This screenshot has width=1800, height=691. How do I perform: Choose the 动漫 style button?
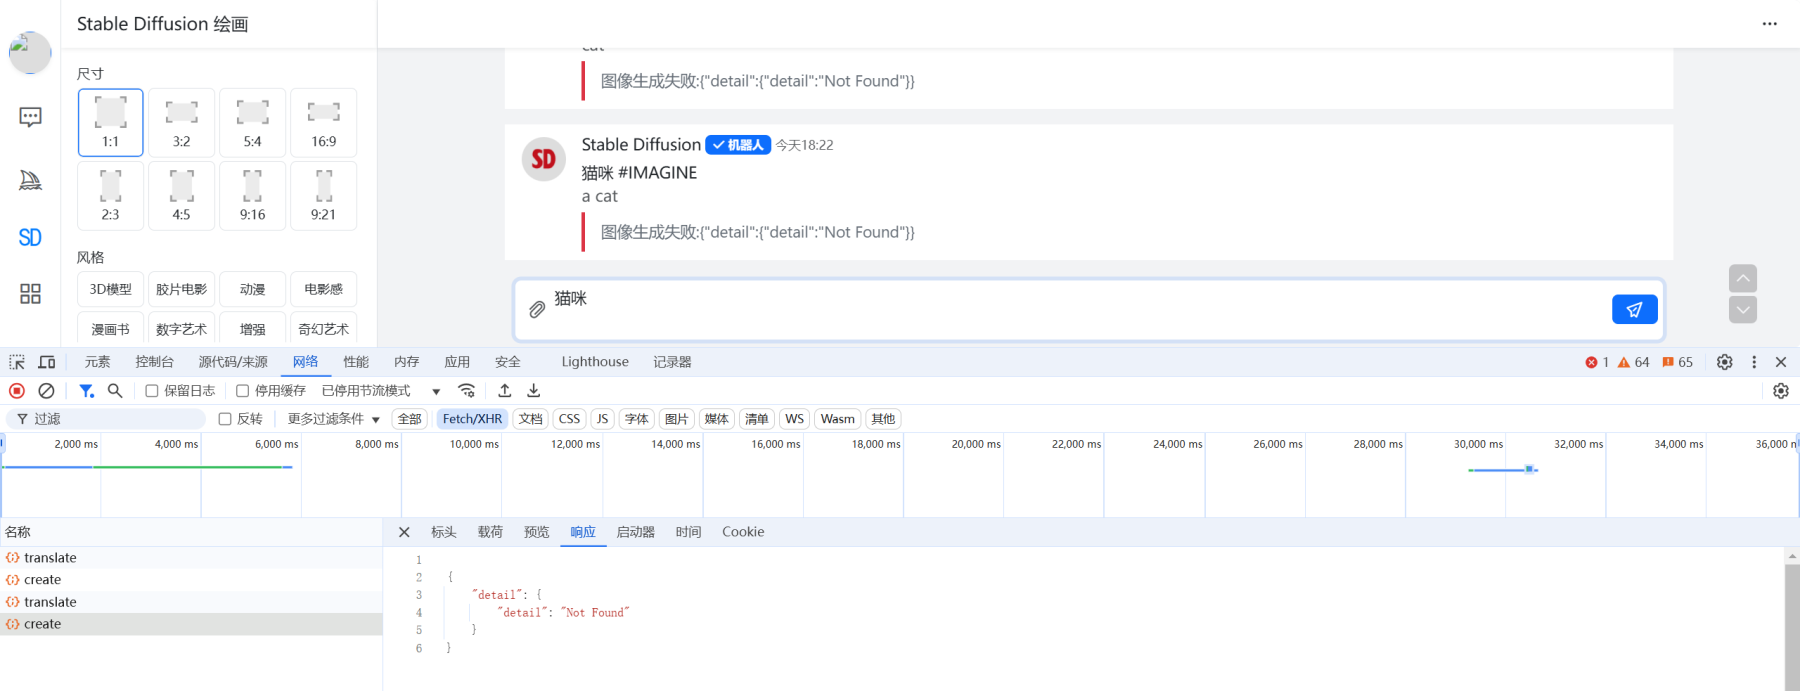252,289
